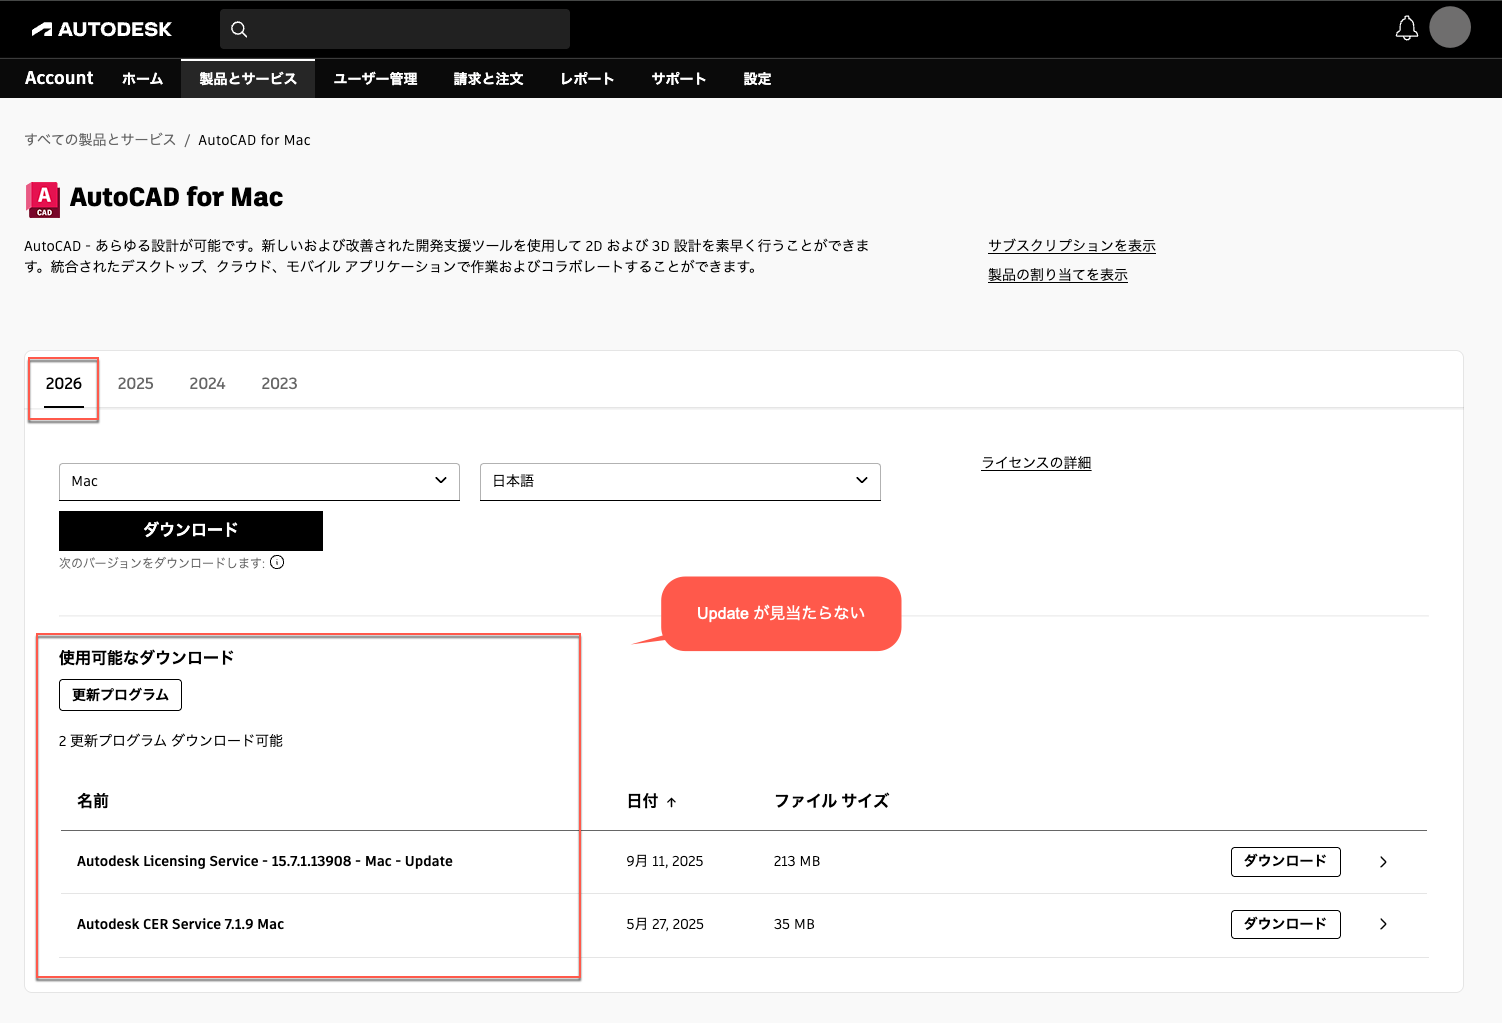Open ユーザー管理 menu item

(375, 79)
